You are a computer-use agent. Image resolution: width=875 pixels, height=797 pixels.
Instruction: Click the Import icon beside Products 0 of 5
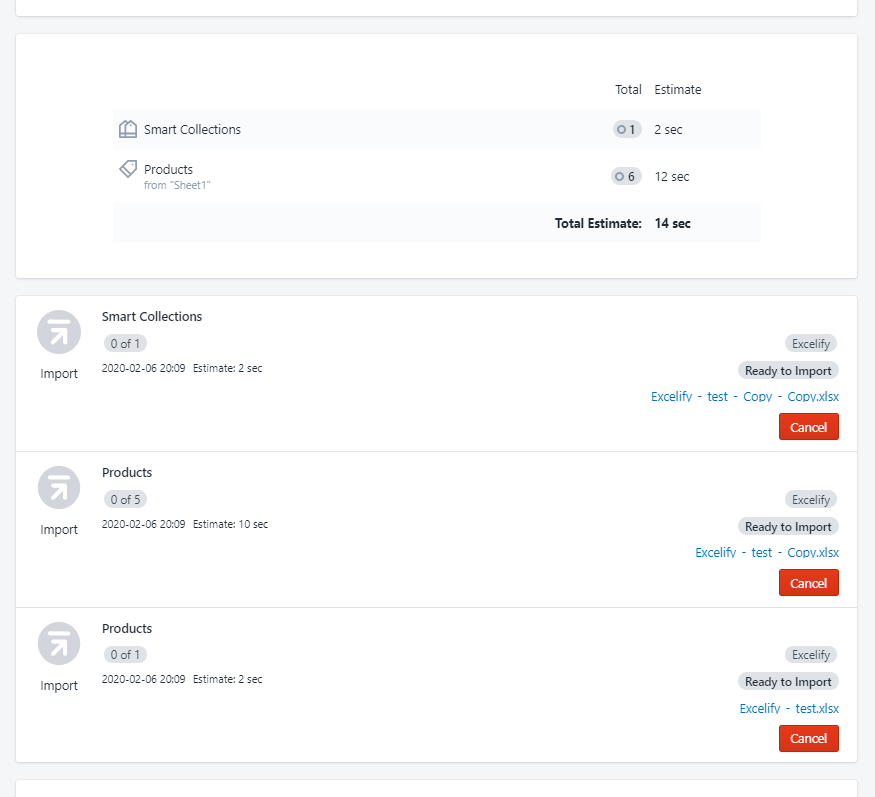pyautogui.click(x=58, y=488)
